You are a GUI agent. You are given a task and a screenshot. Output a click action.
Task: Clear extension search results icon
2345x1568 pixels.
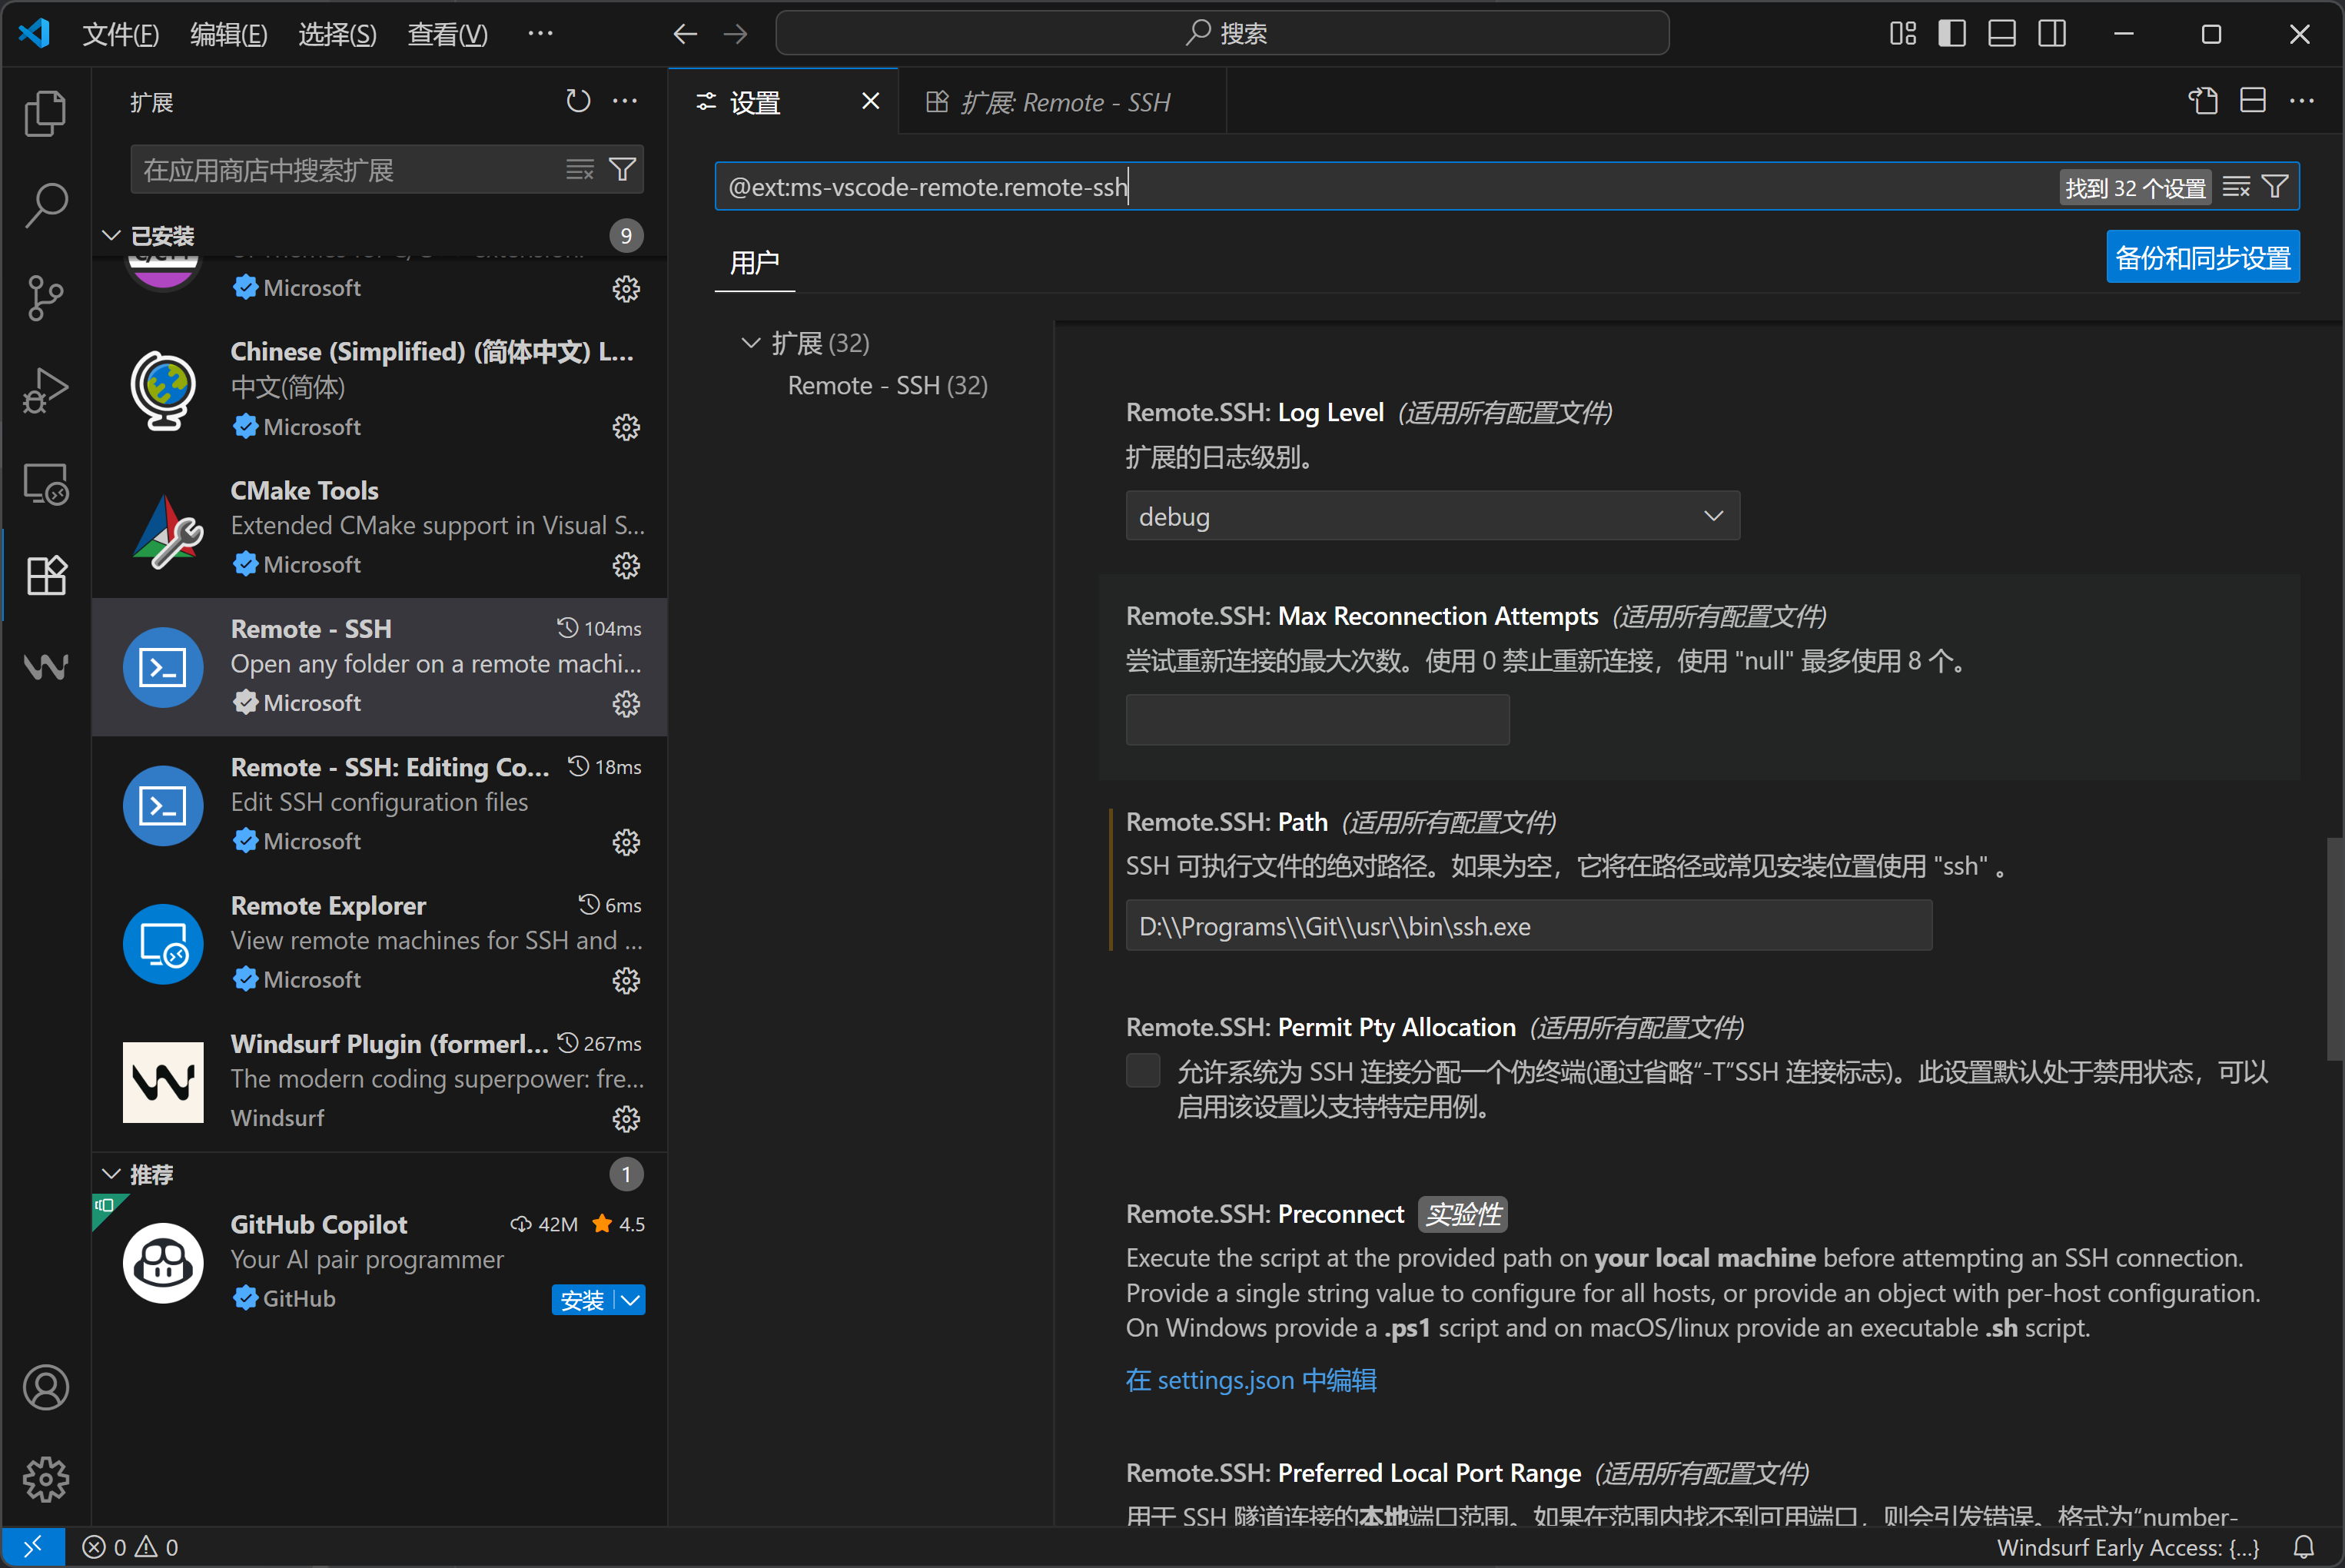coord(580,170)
